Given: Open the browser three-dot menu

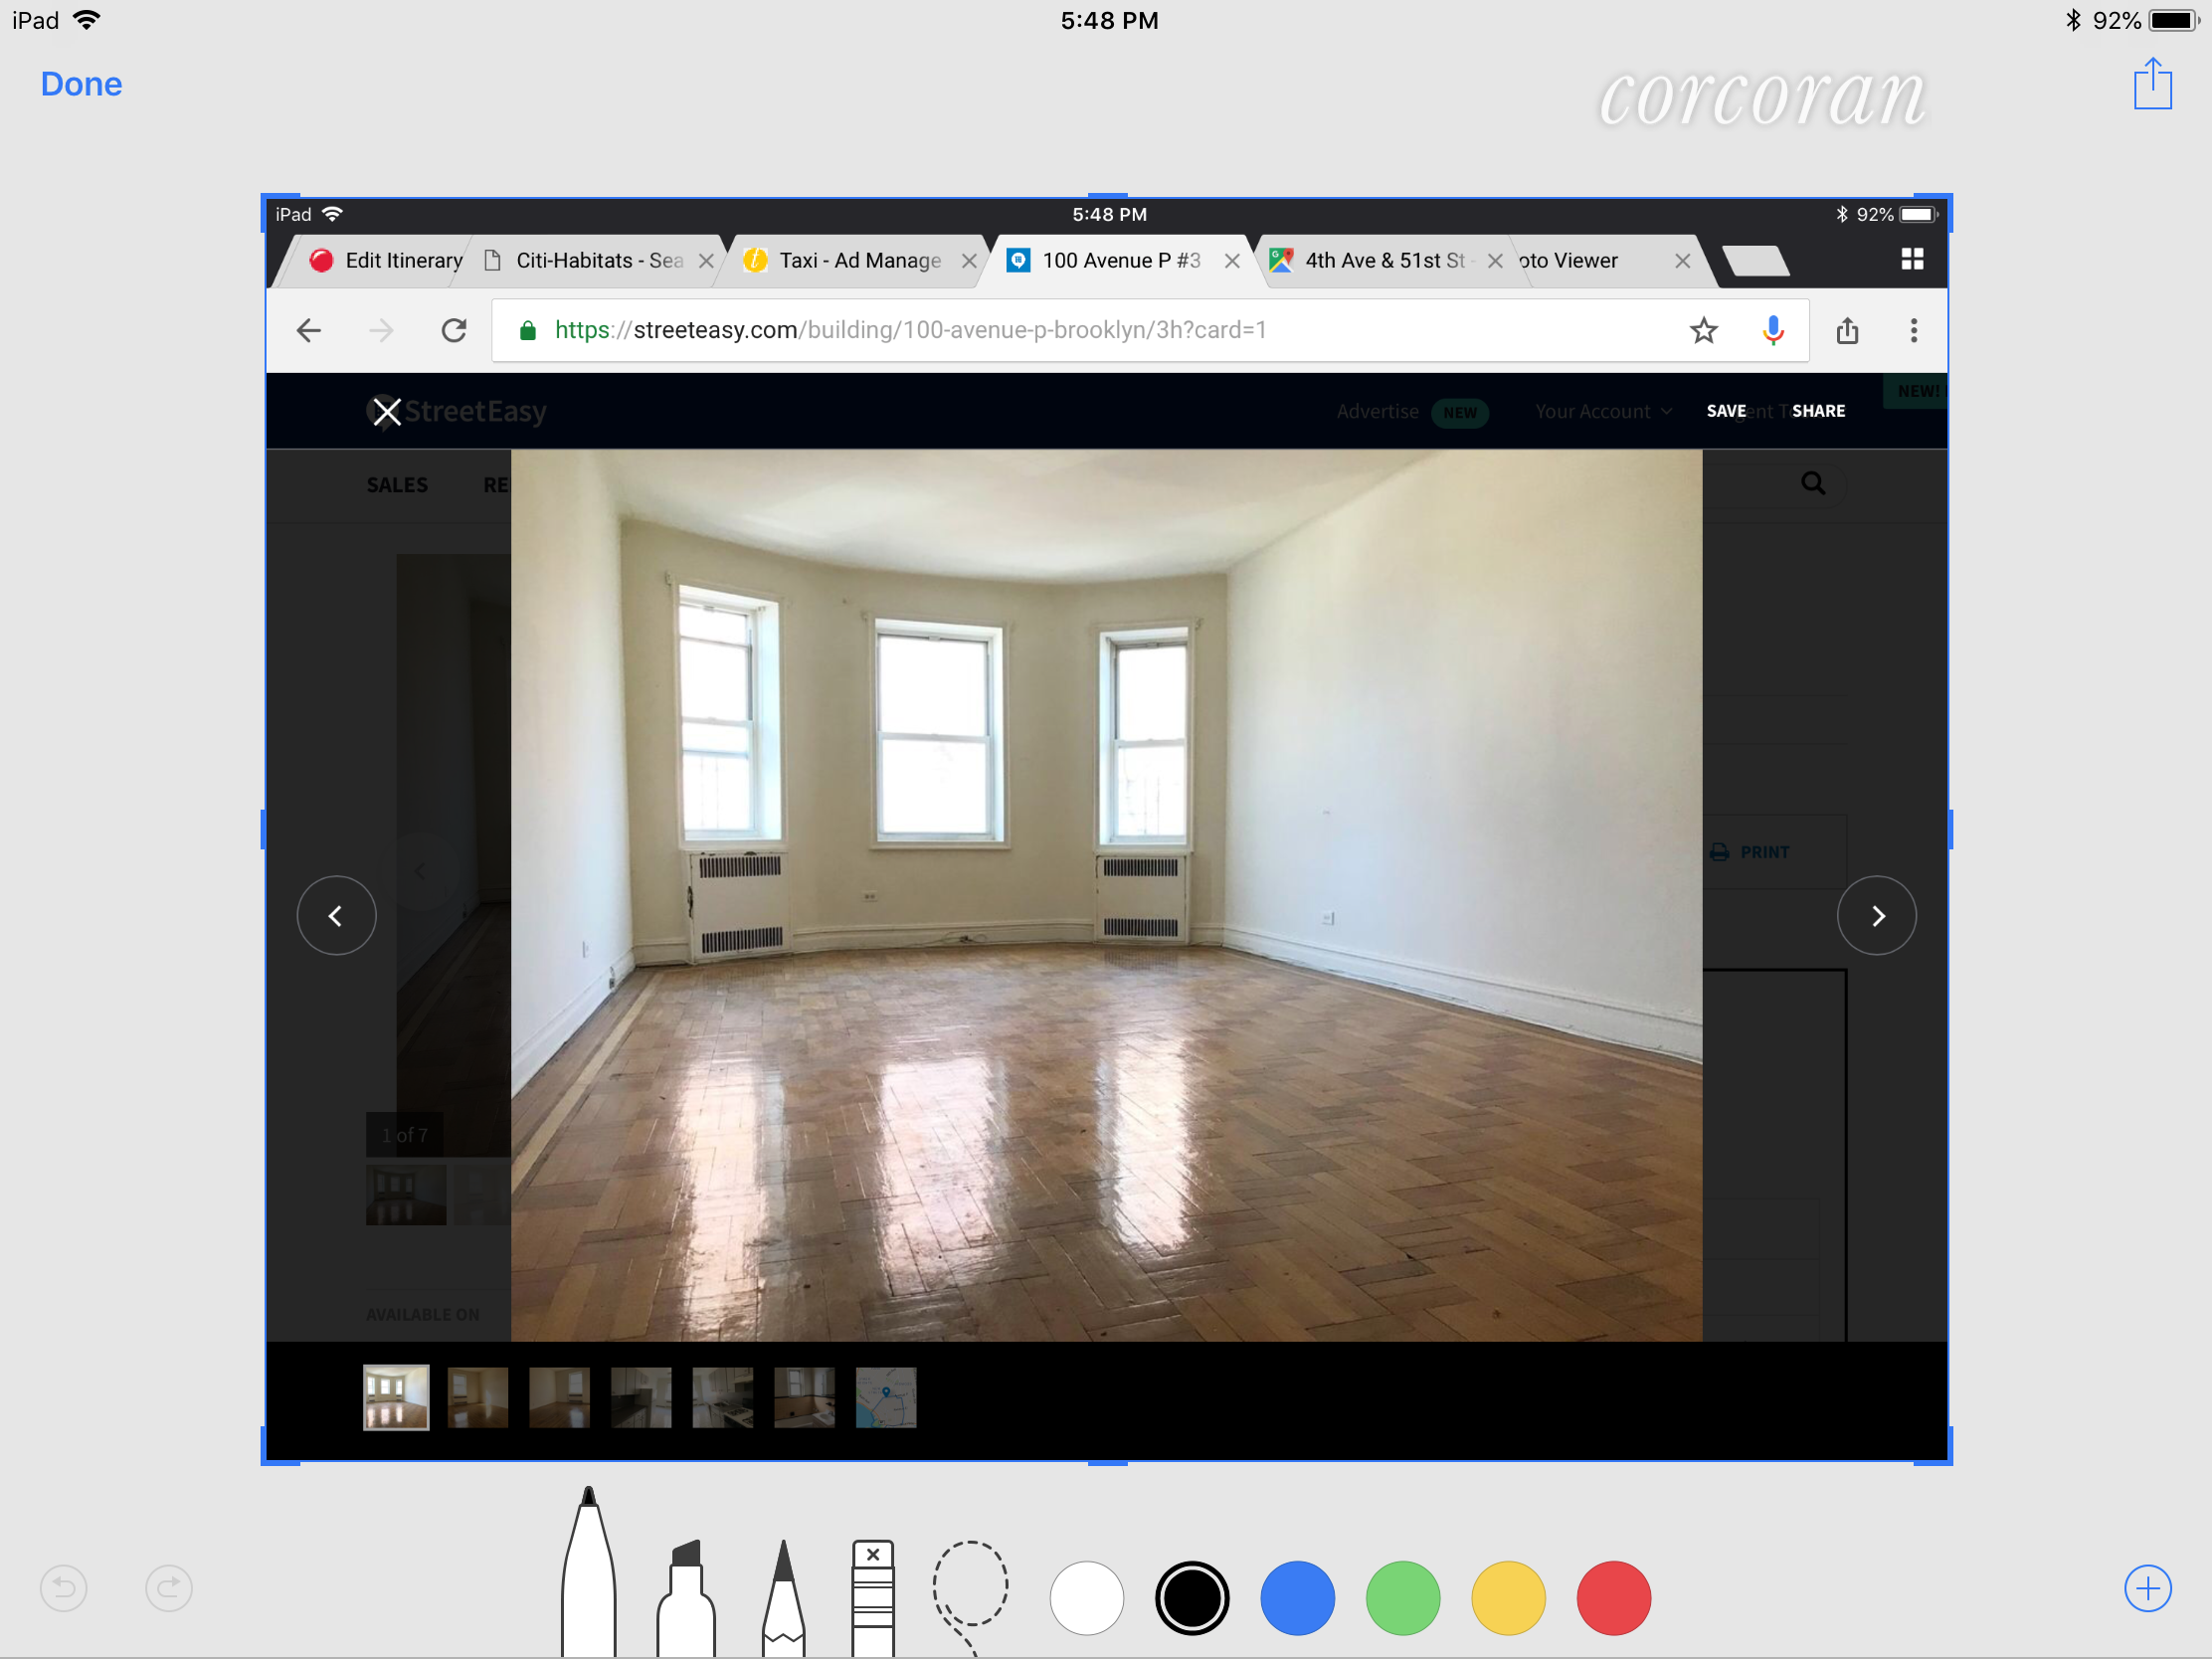Looking at the screenshot, I should [1913, 331].
